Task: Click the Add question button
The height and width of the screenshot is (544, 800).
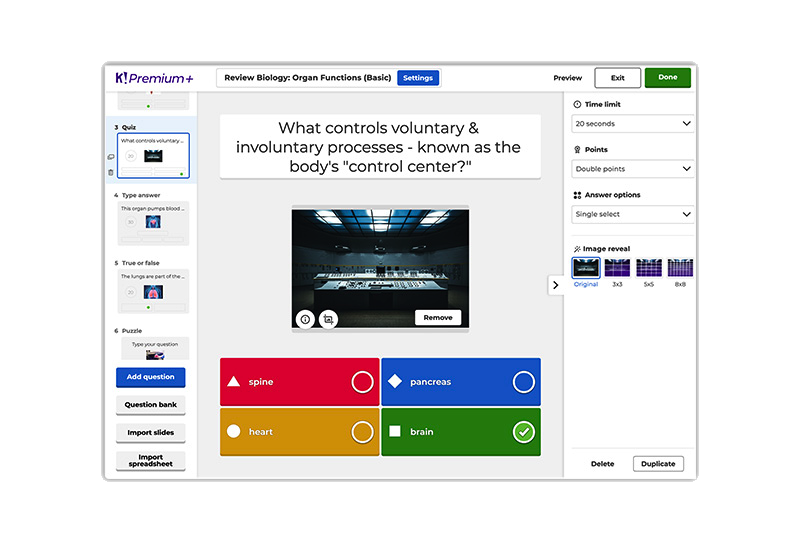Action: [x=150, y=377]
